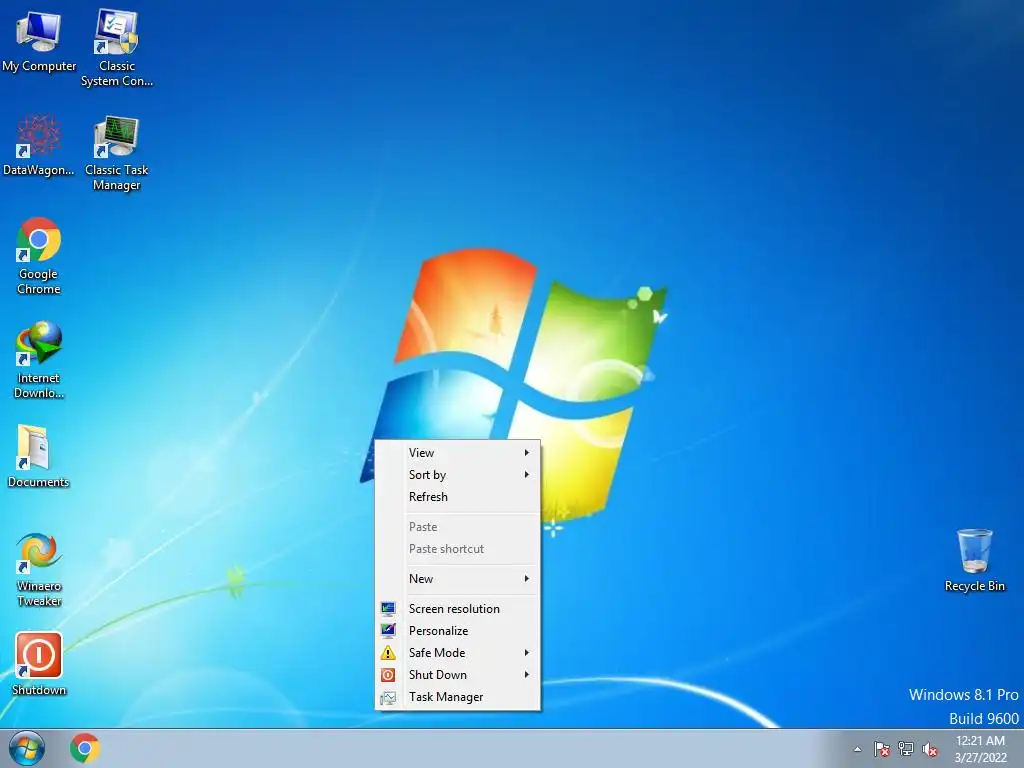Click the arrow beside View
Screen dimensions: 1024x768
pos(526,453)
